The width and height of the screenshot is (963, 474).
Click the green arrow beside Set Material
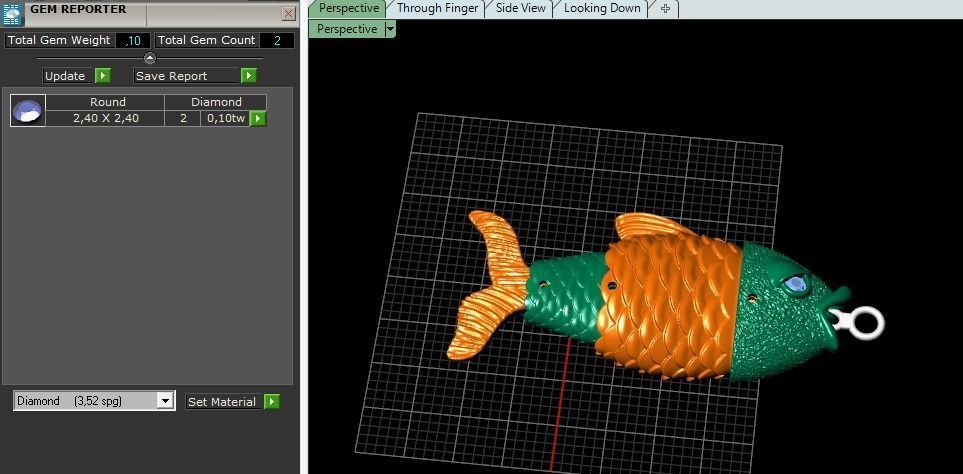tap(271, 402)
